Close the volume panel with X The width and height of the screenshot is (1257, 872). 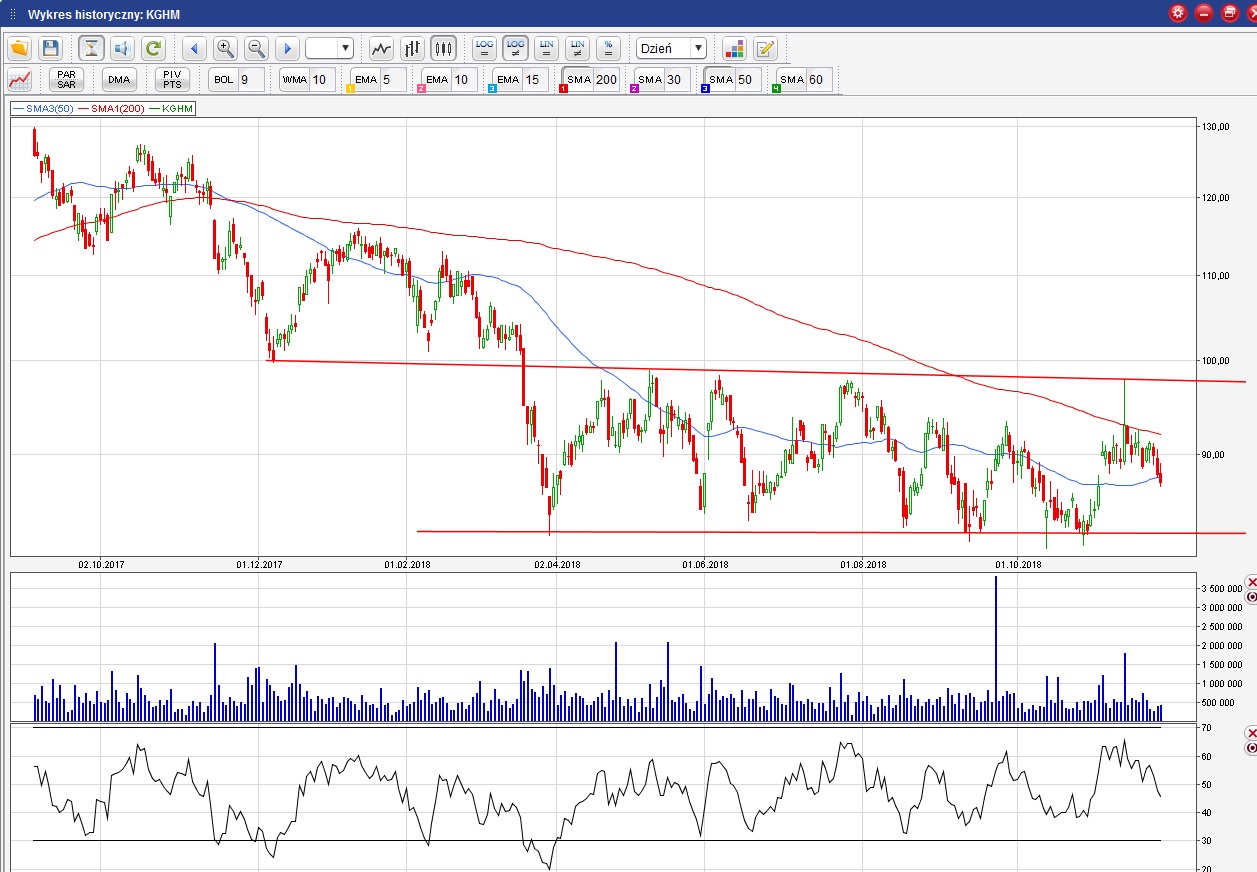pos(1250,582)
